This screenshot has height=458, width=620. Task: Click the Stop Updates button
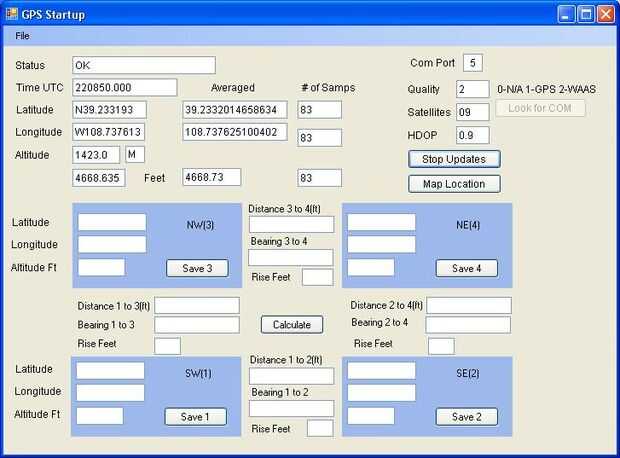click(454, 159)
